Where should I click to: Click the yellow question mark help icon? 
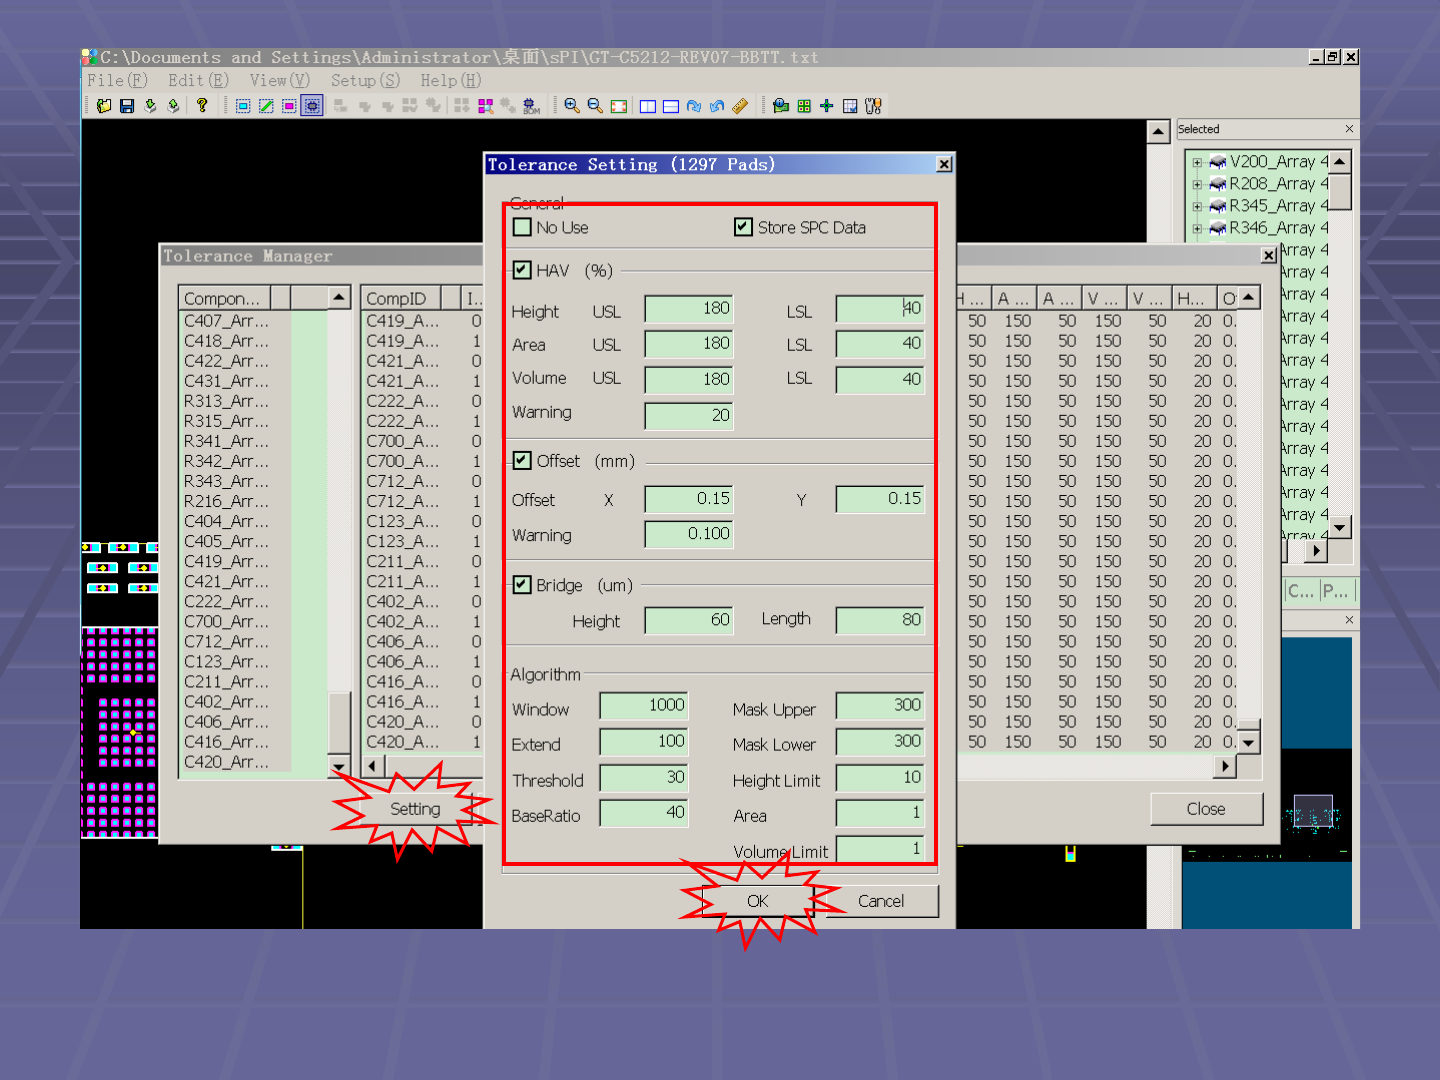pyautogui.click(x=202, y=105)
